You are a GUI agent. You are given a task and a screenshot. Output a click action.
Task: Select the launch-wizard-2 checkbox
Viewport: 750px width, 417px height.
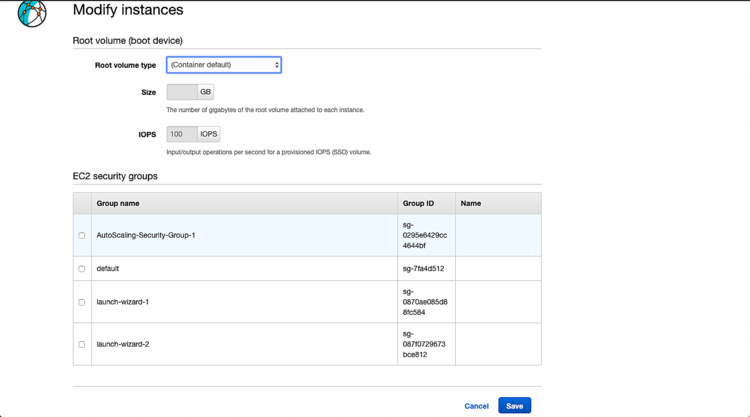point(82,345)
